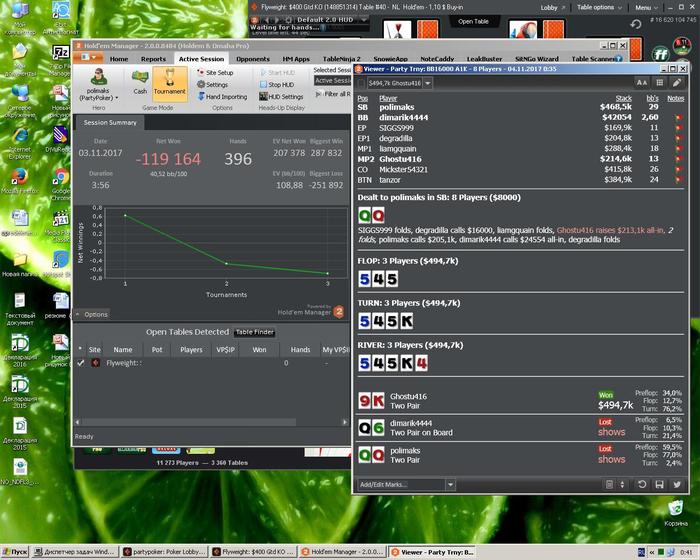Image resolution: width=700 pixels, height=560 pixels.
Task: Toggle checkbox beside hand selector in Viewer
Action: tap(362, 83)
